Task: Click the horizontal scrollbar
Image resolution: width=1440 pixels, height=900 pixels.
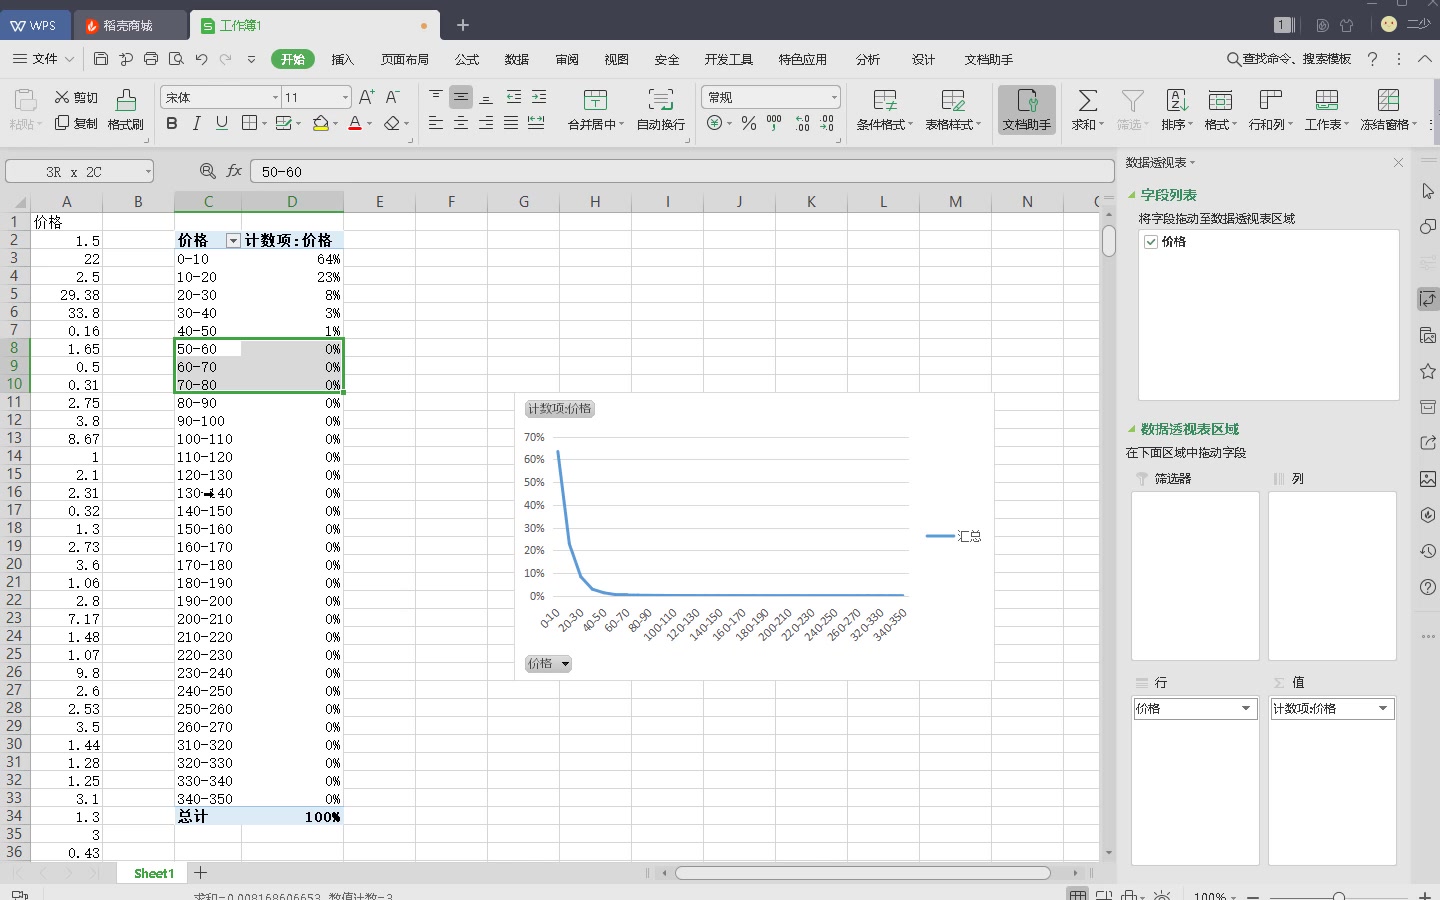Action: (x=862, y=873)
